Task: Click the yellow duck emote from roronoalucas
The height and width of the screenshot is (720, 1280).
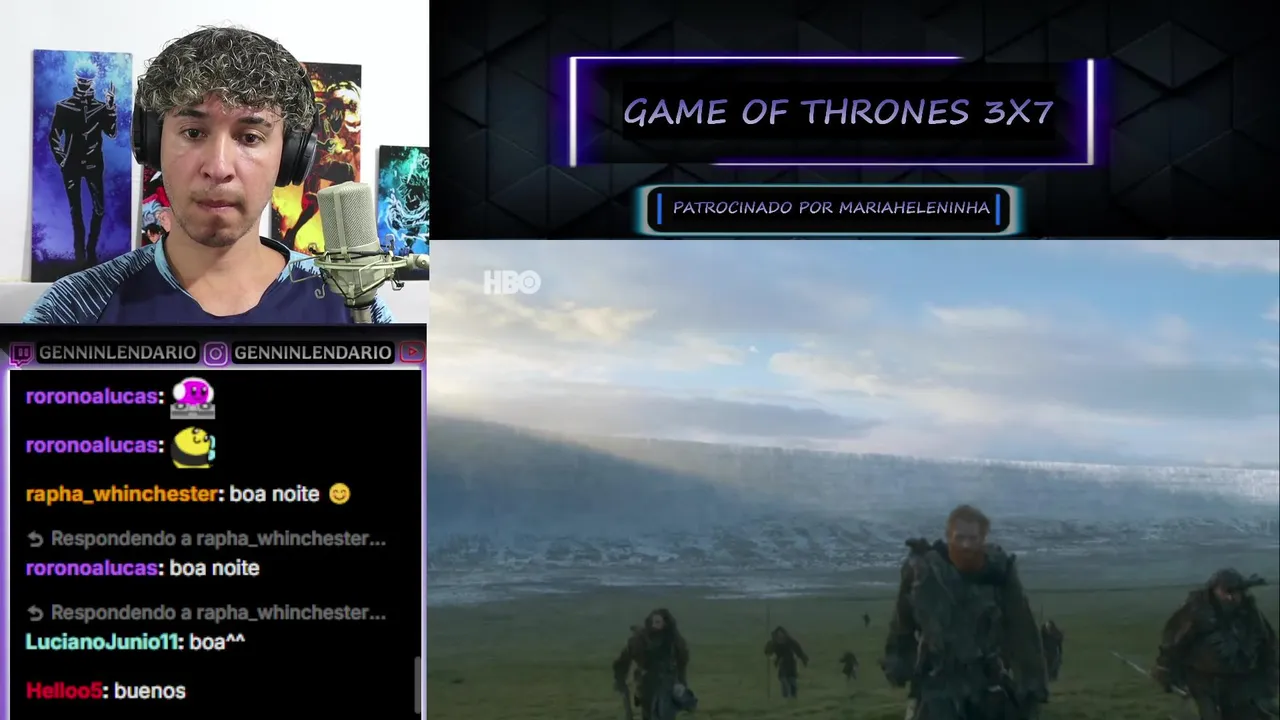Action: [x=192, y=446]
